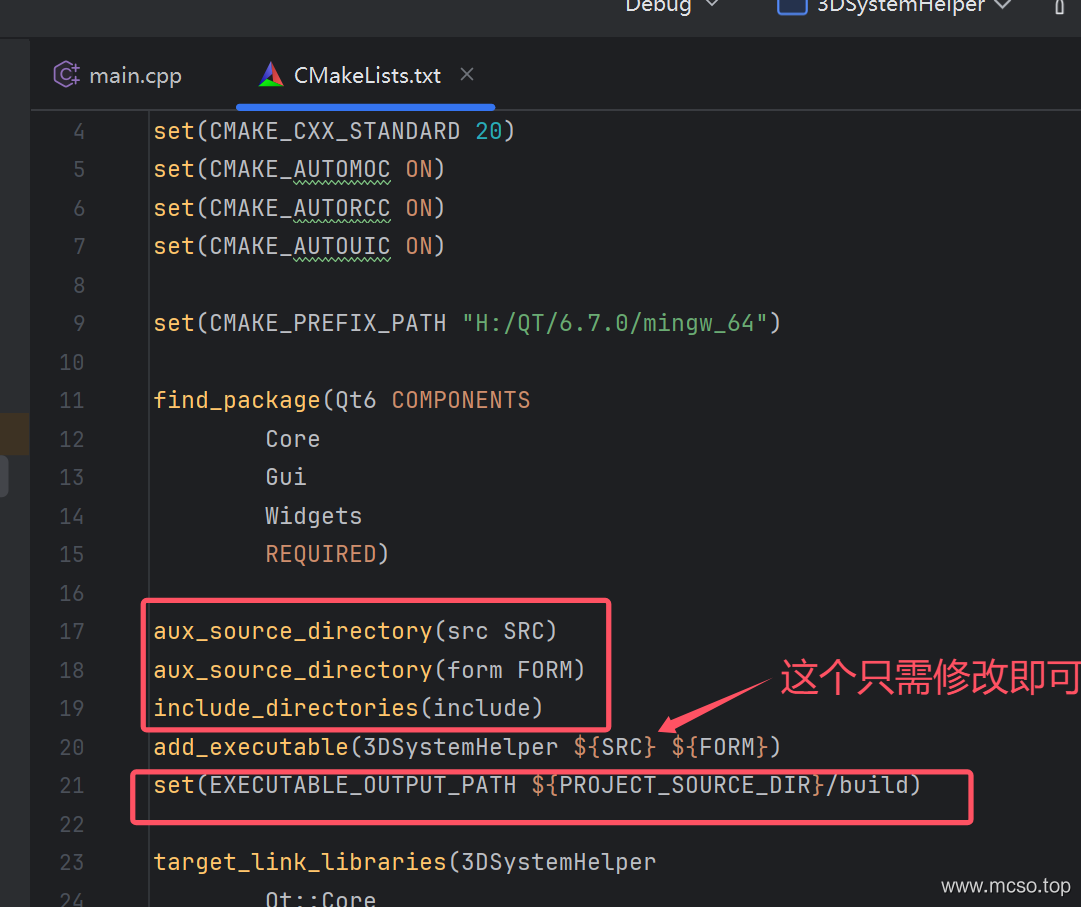Click include_directories(include) line
This screenshot has width=1081, height=907.
pos(348,709)
